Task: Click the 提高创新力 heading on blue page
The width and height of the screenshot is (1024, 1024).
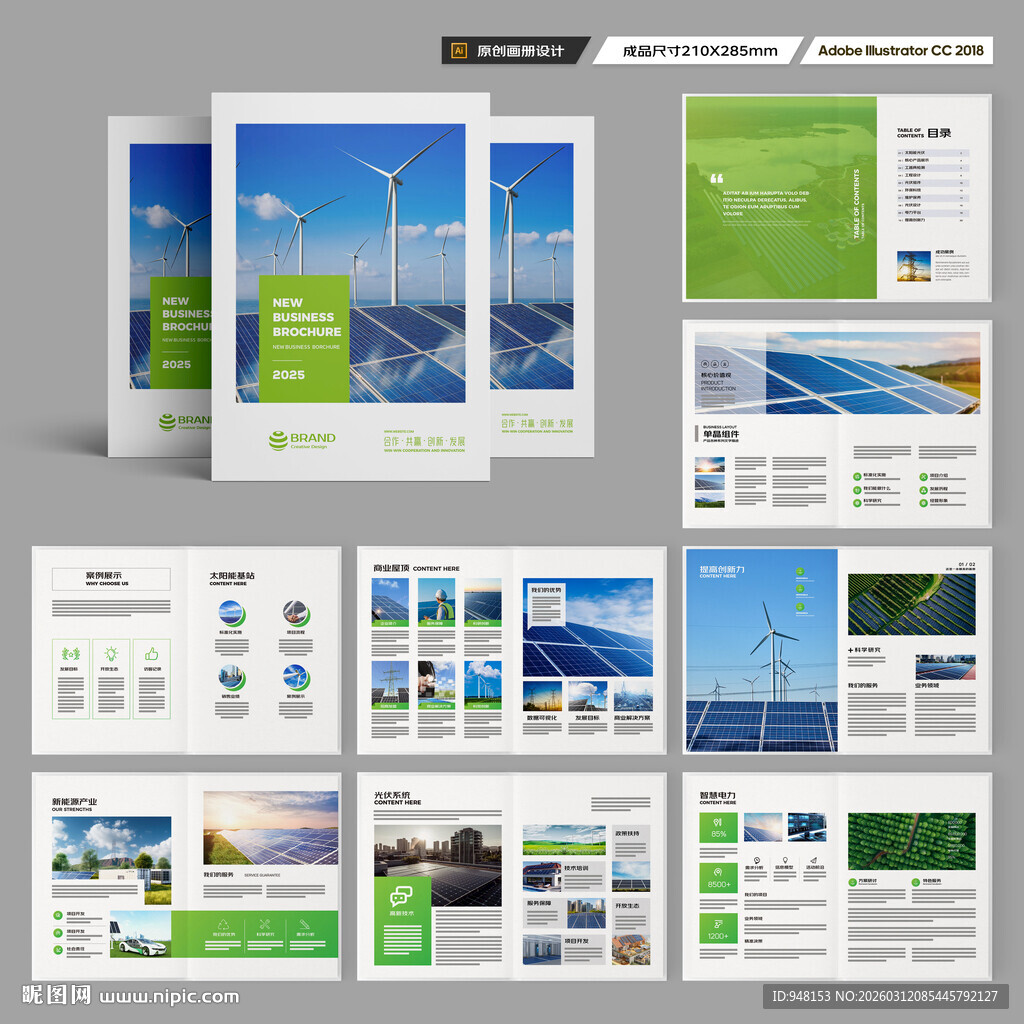Action: [721, 569]
